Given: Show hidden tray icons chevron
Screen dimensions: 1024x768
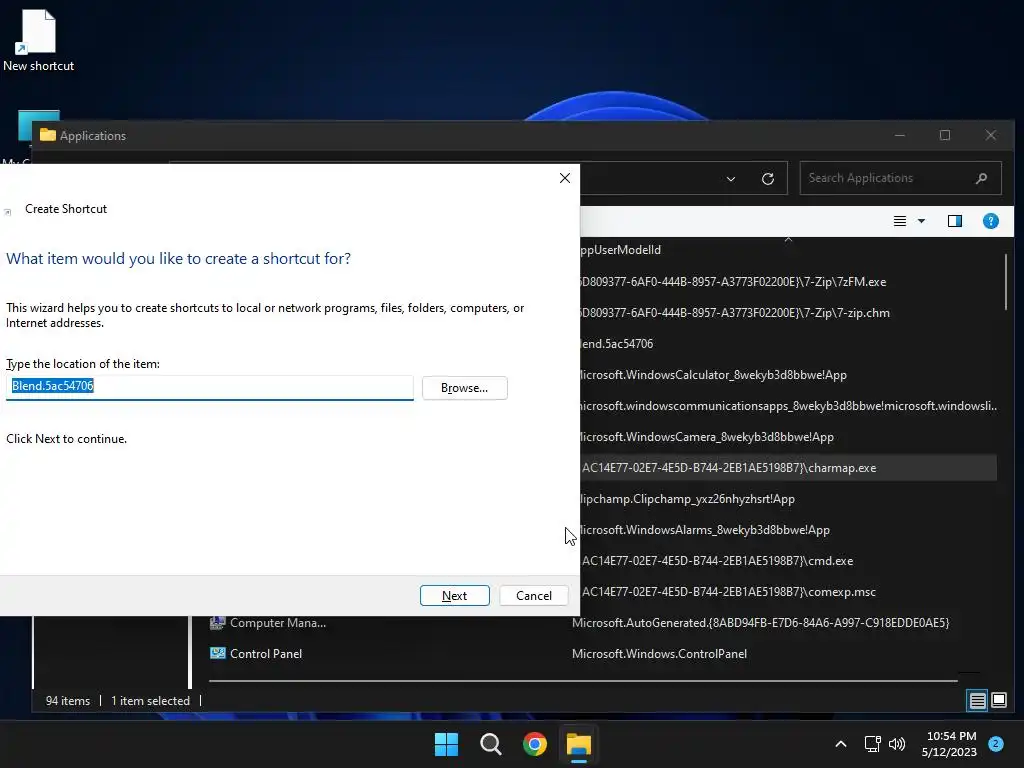Looking at the screenshot, I should (x=840, y=744).
